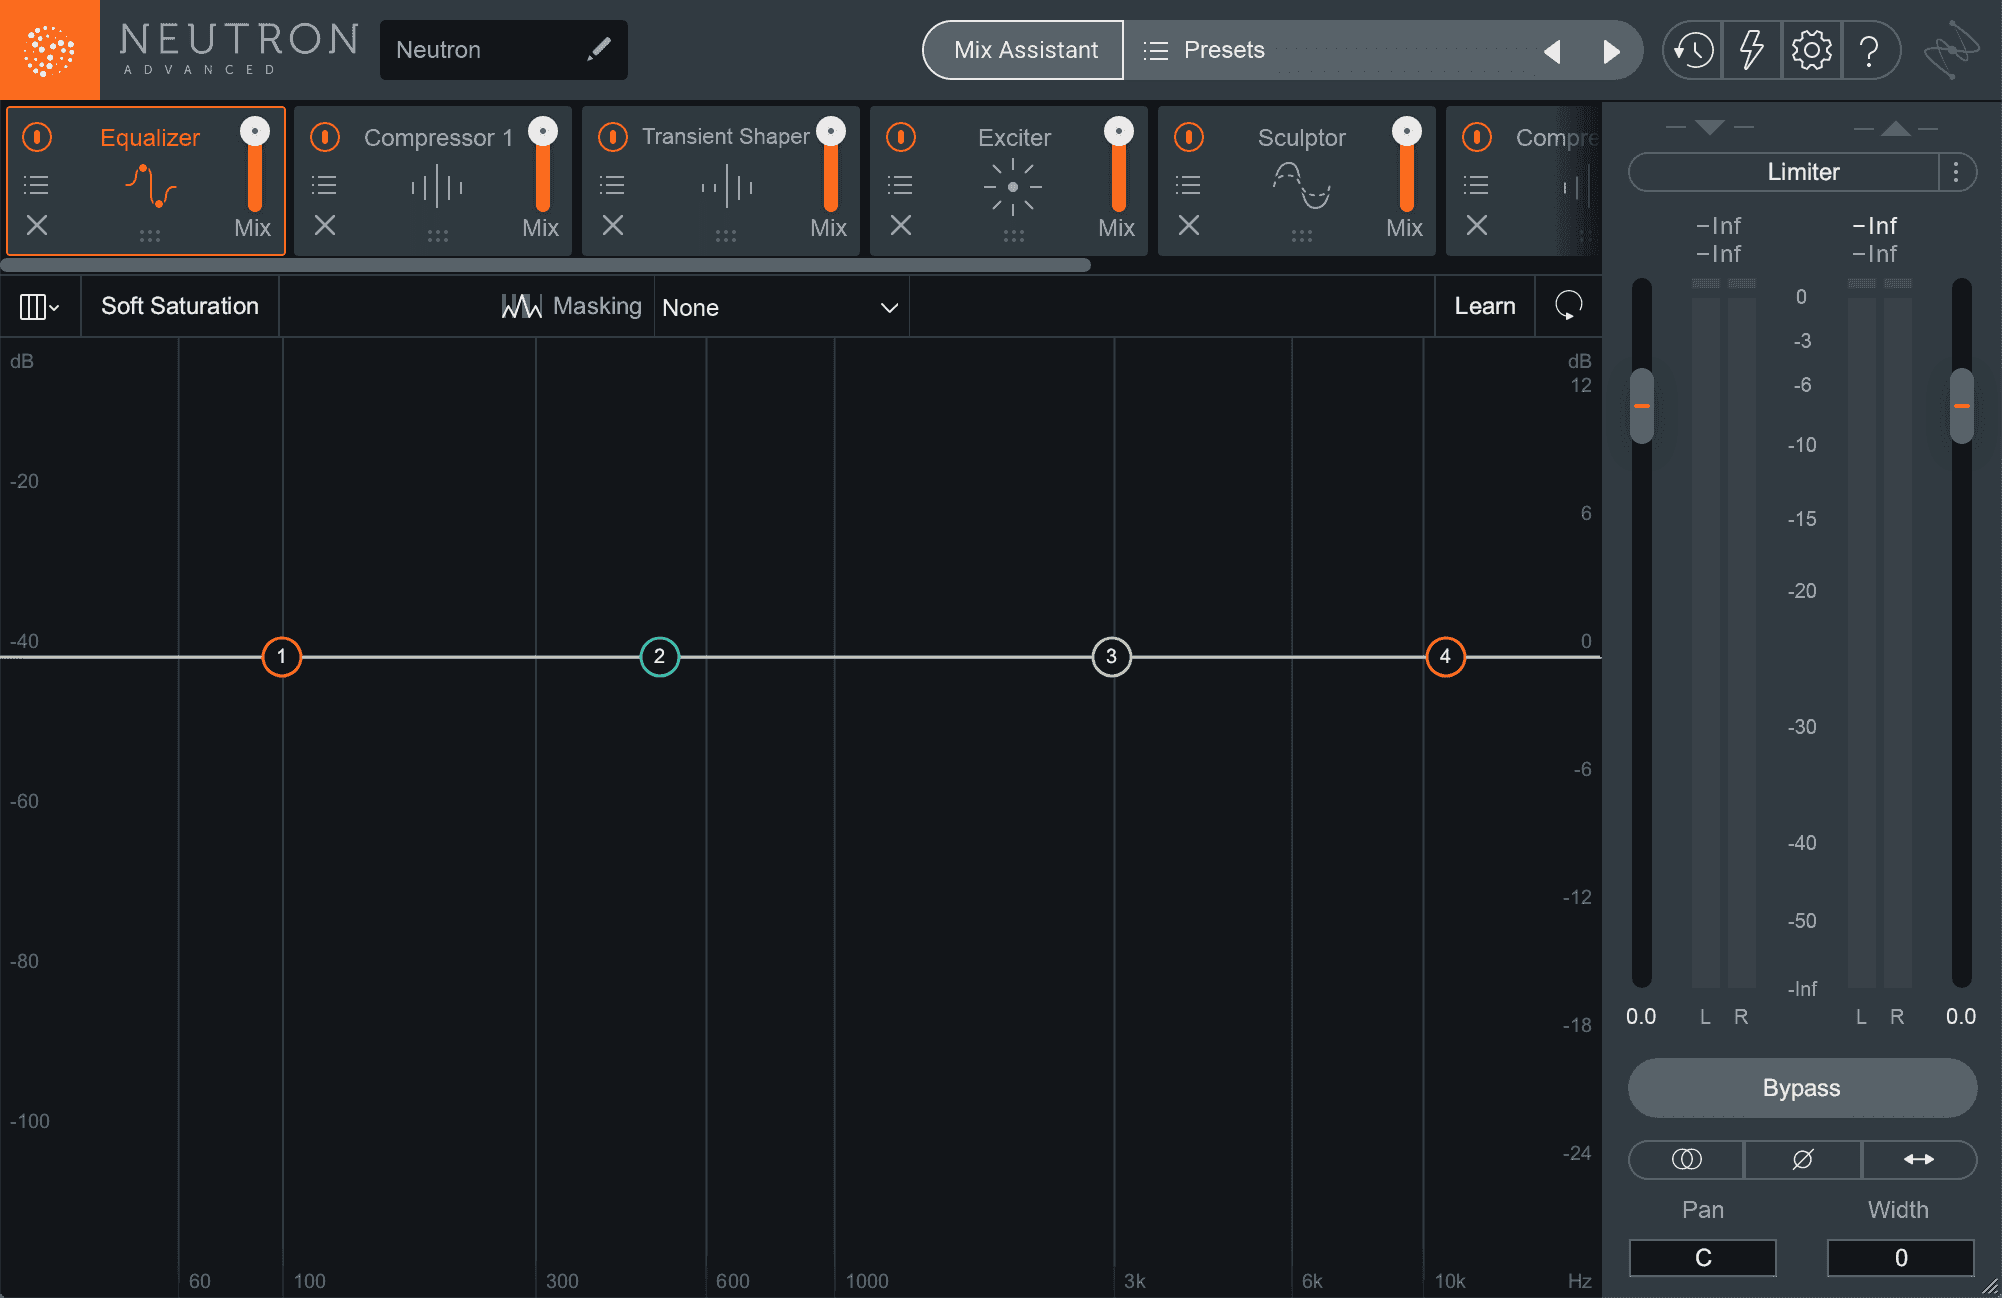Toggle the channel link overlapping circles icon

(x=1686, y=1159)
